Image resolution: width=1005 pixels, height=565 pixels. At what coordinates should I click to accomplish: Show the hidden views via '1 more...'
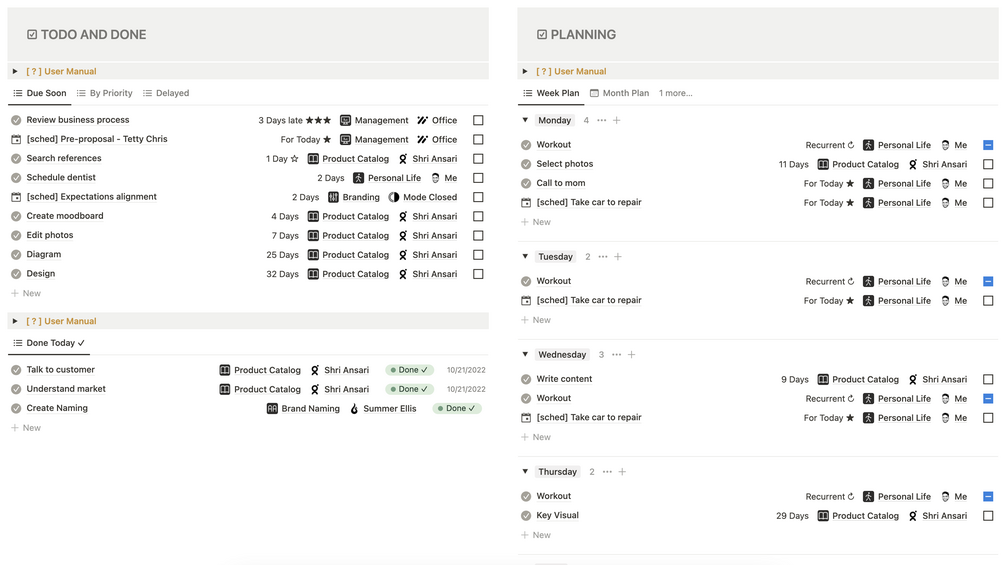pyautogui.click(x=676, y=93)
